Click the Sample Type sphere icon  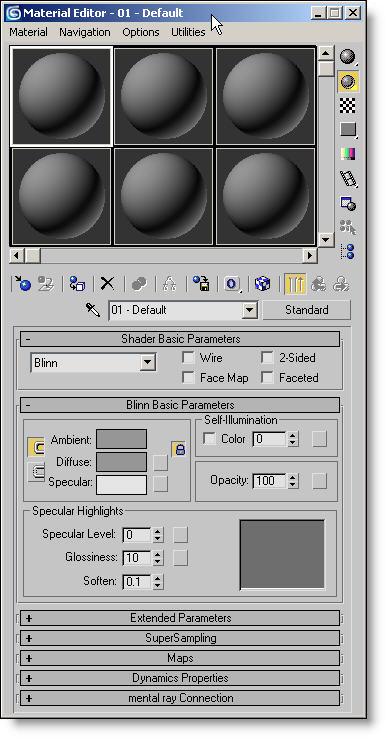click(348, 57)
